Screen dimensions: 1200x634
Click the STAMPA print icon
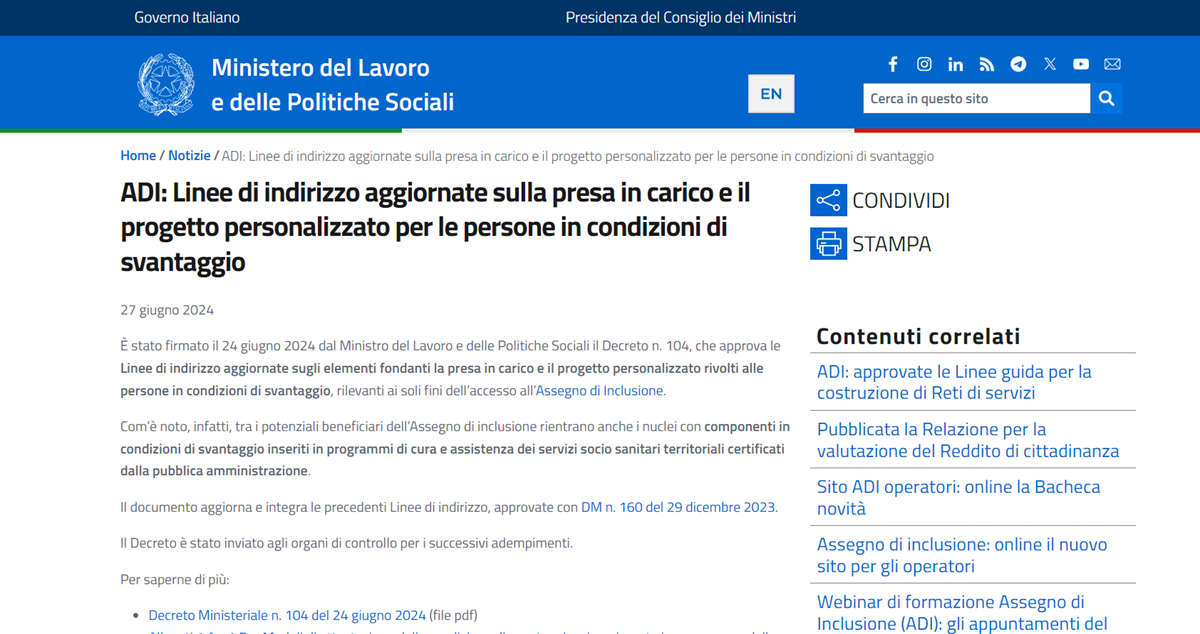tap(827, 243)
